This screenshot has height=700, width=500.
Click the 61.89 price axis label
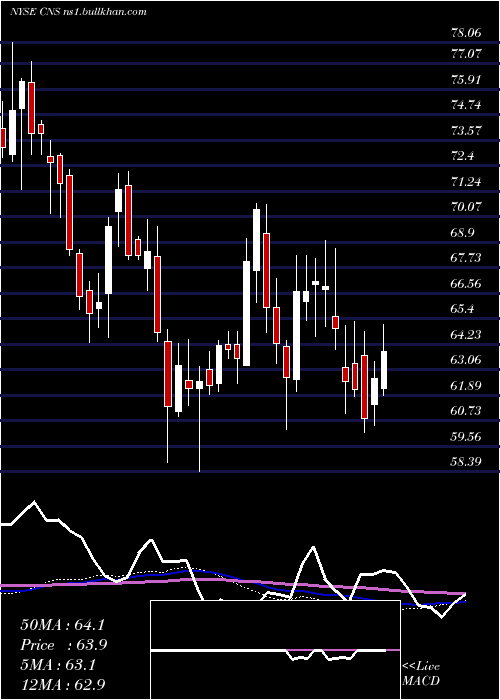coord(467,385)
